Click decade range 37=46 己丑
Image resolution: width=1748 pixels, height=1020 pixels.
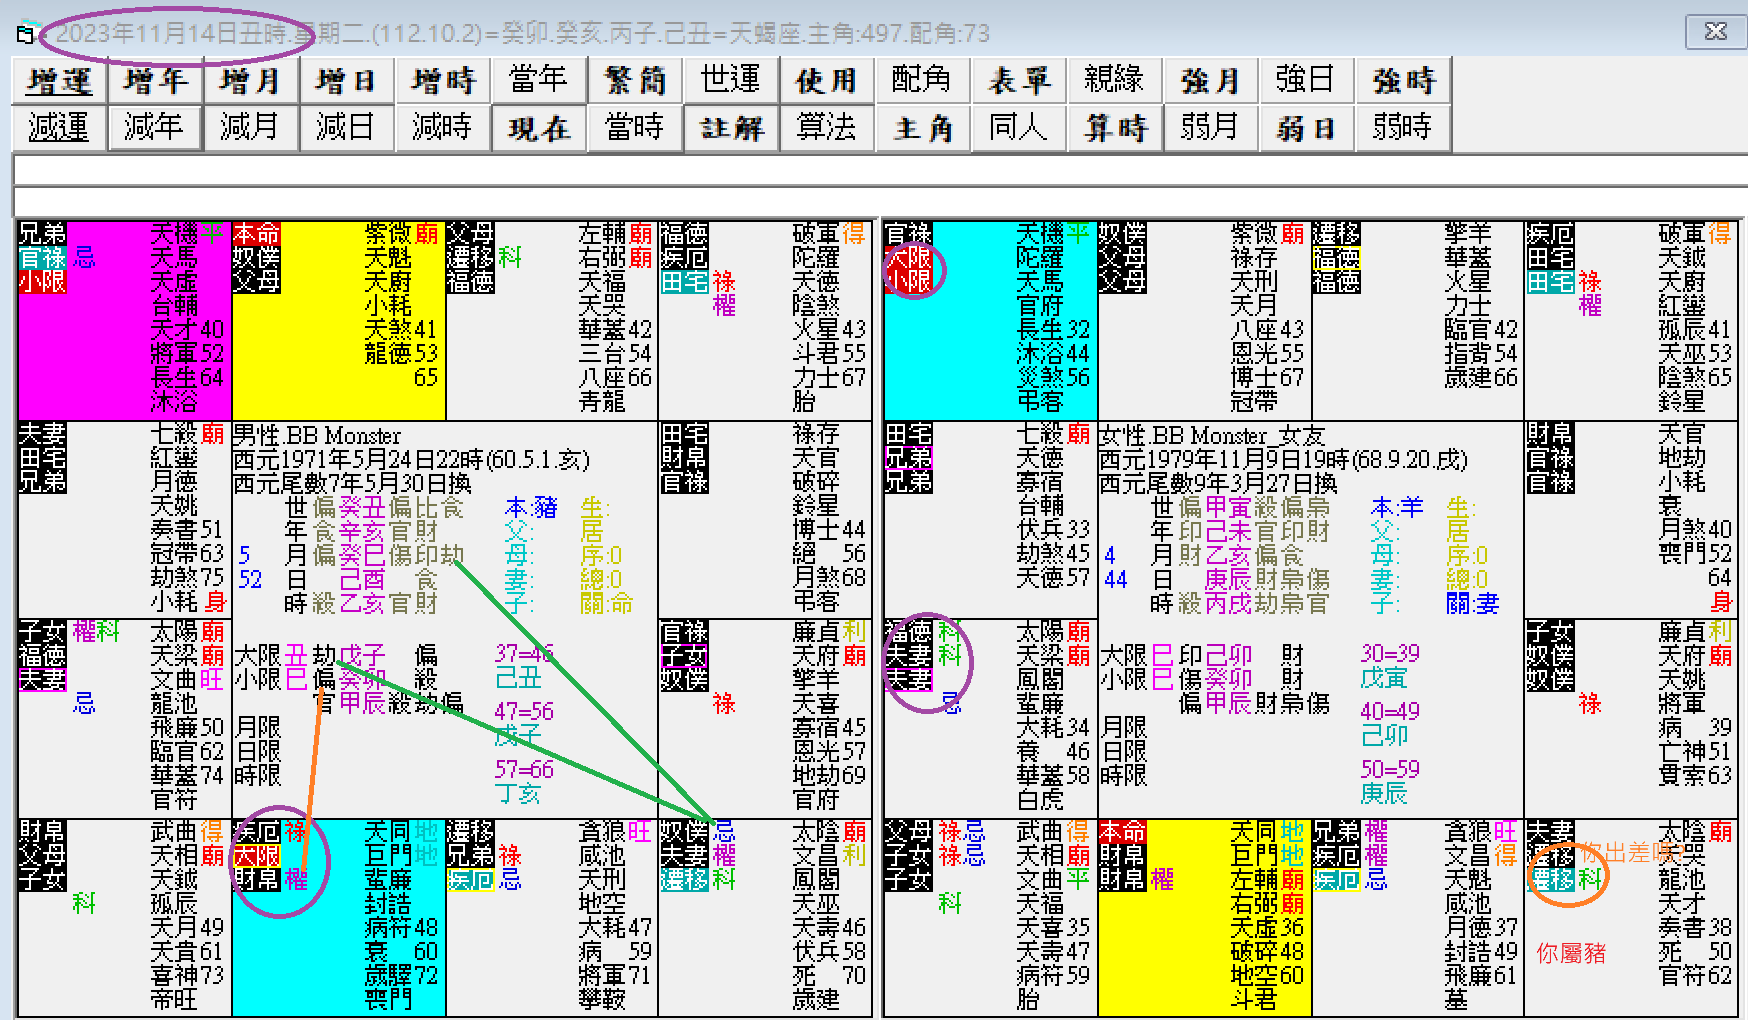pyautogui.click(x=524, y=666)
